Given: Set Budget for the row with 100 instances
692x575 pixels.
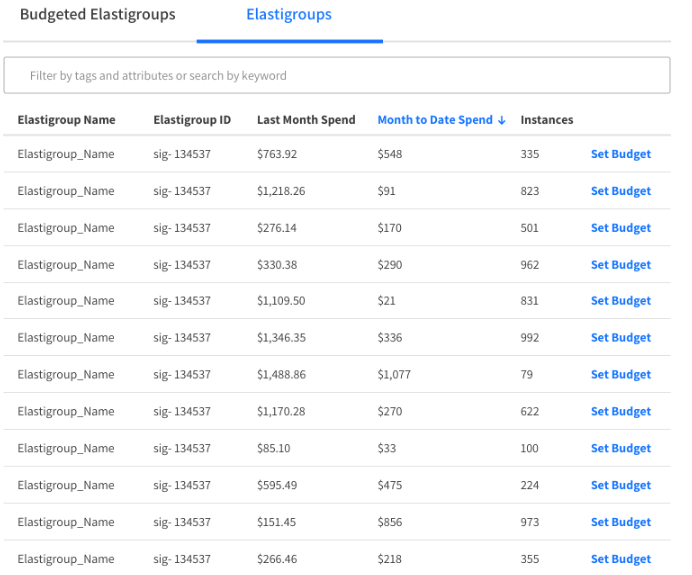Looking at the screenshot, I should [620, 448].
